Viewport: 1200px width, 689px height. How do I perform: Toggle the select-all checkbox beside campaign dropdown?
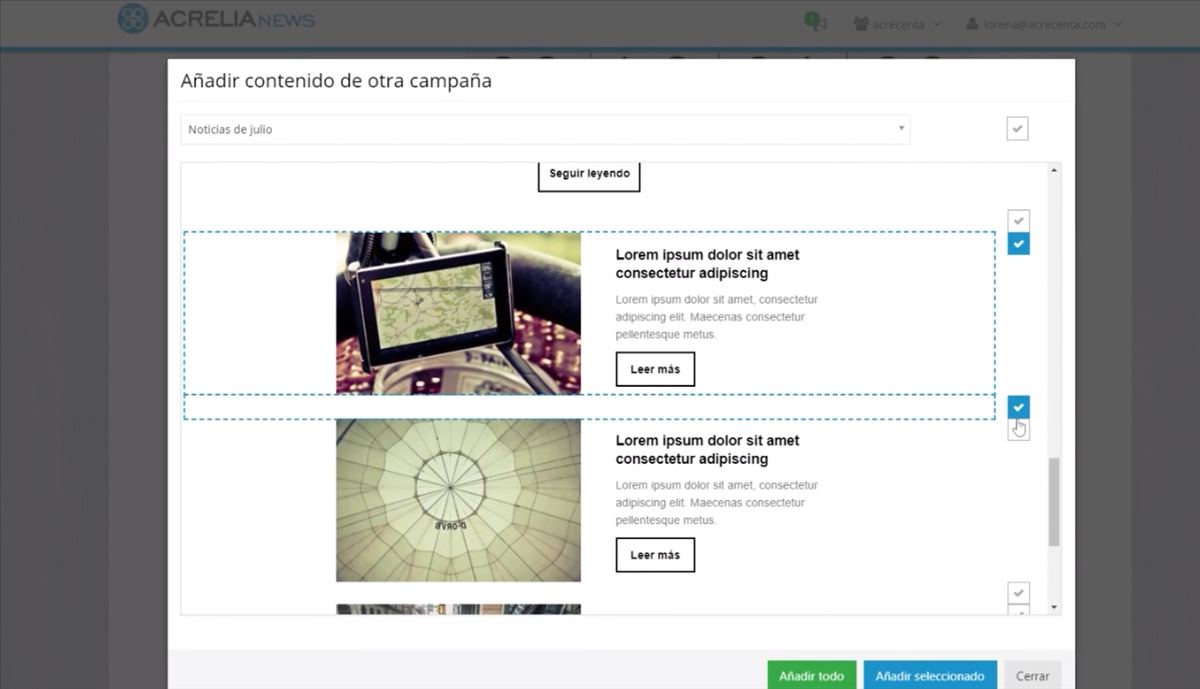(x=1017, y=129)
